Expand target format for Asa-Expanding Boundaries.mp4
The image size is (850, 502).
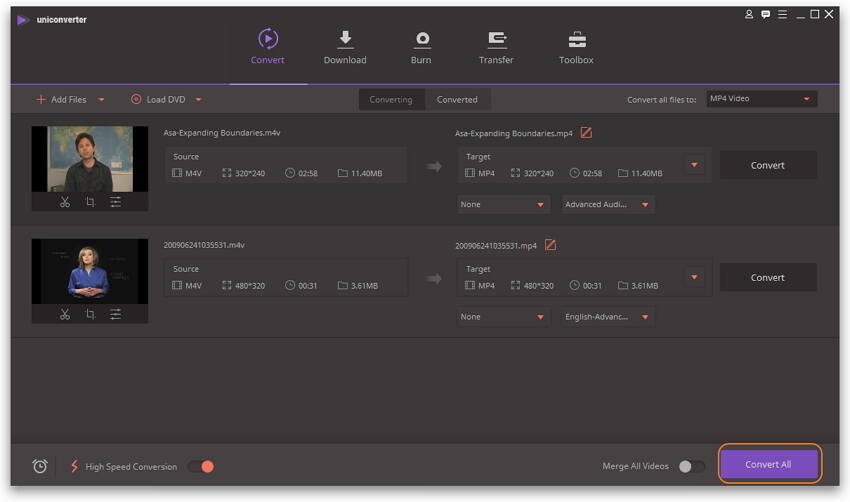coord(694,165)
